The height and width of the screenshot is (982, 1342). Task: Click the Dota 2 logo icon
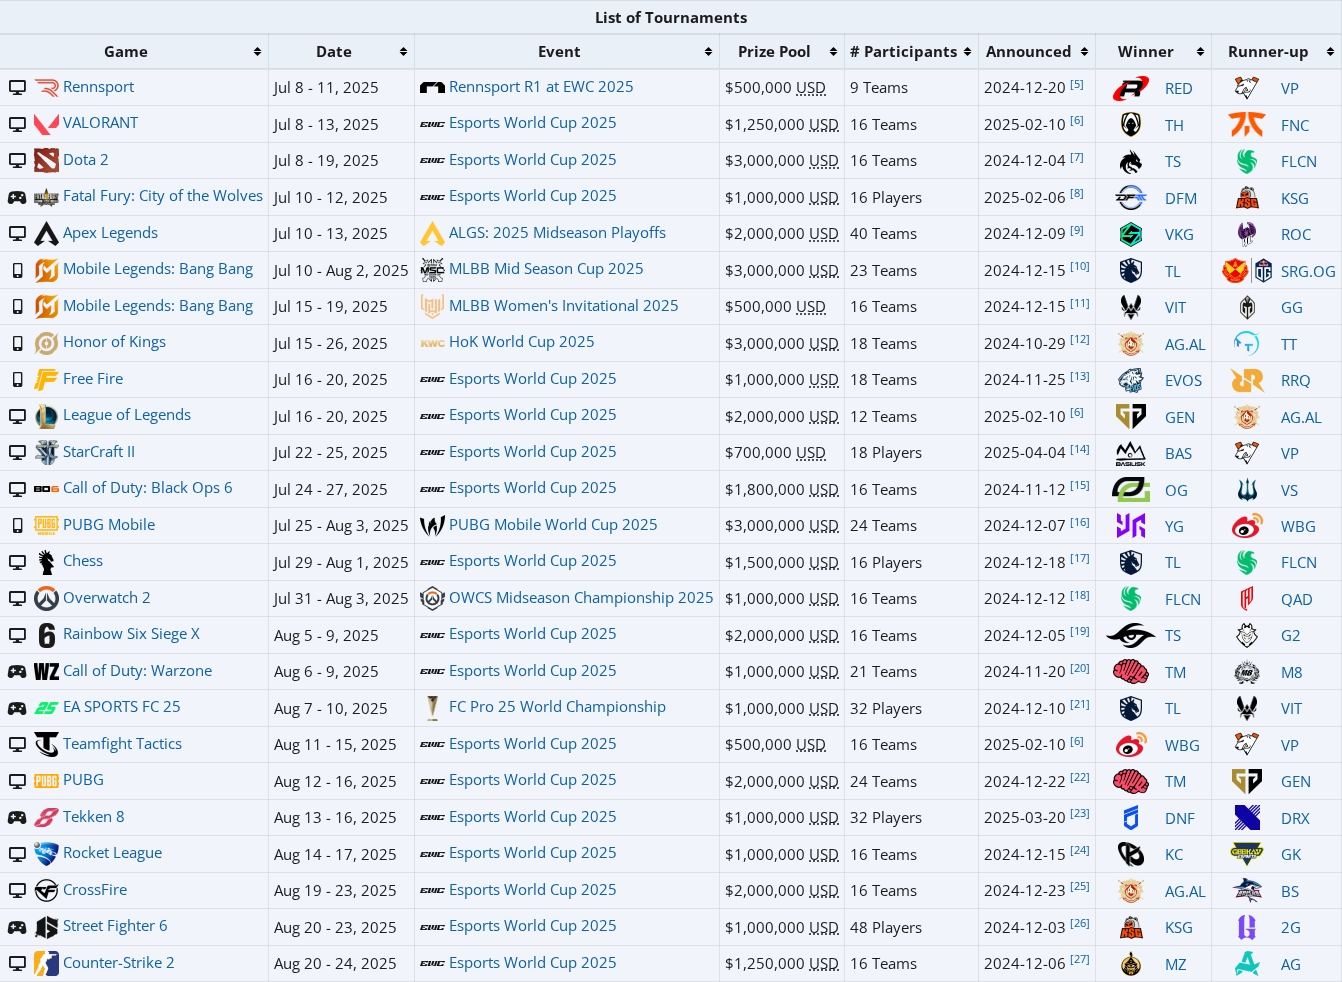46,160
